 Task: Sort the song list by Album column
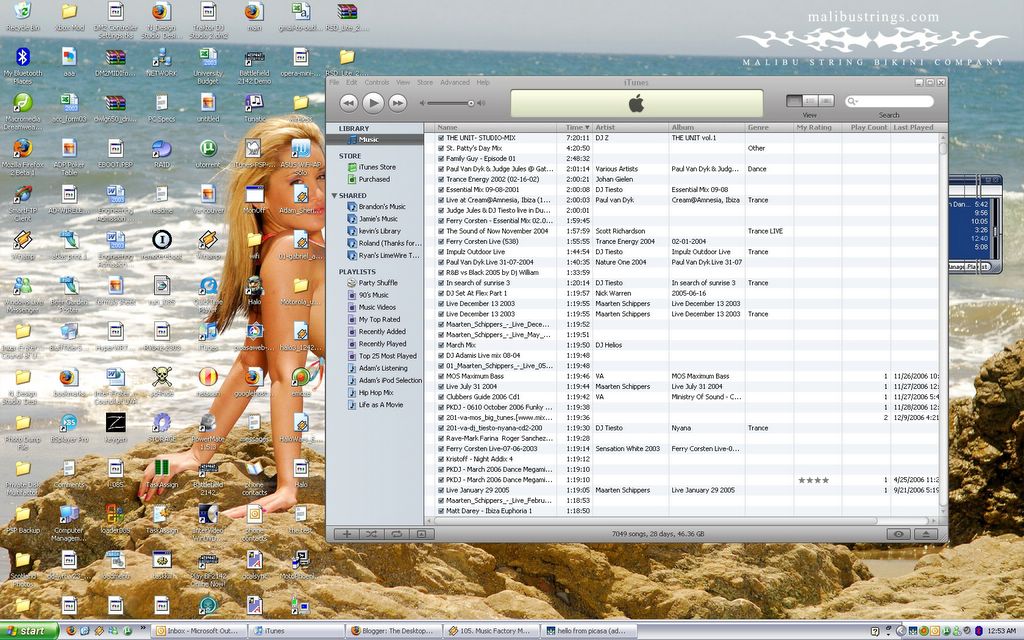click(x=707, y=127)
